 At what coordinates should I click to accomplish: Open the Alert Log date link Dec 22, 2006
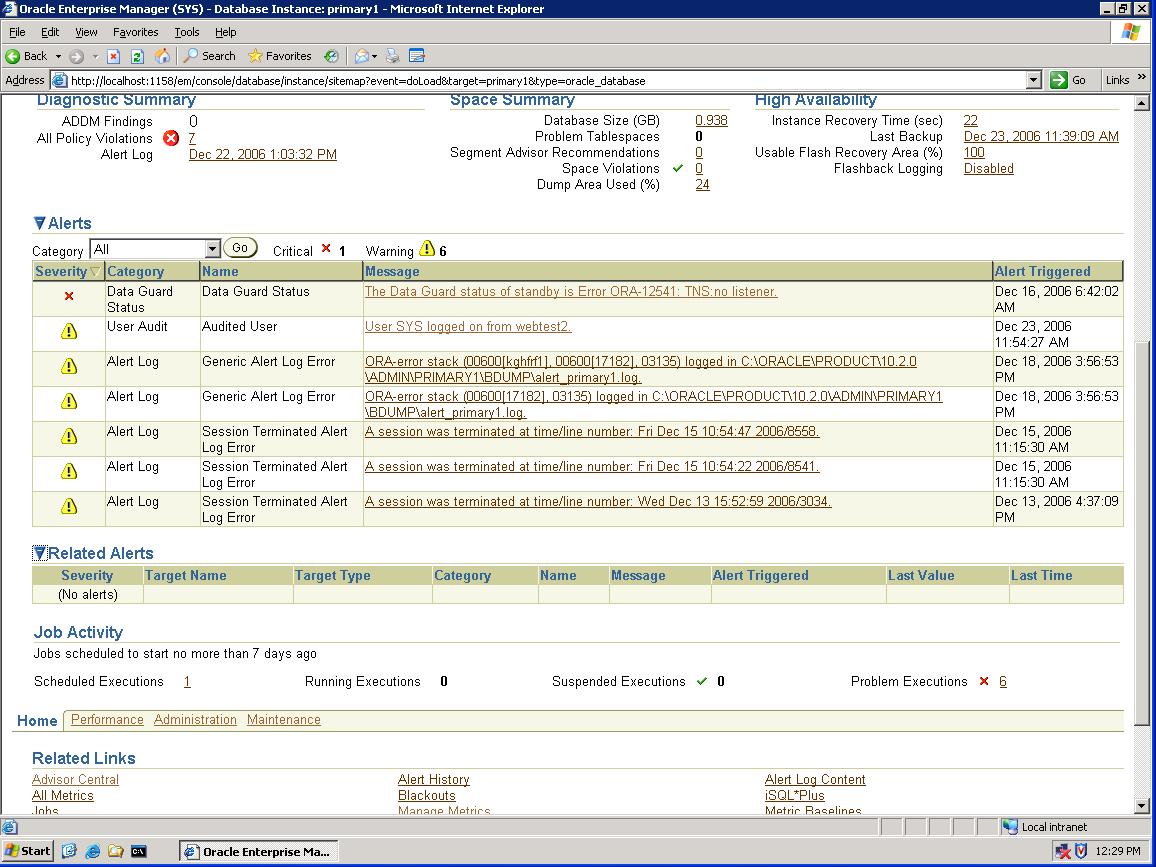tap(262, 154)
